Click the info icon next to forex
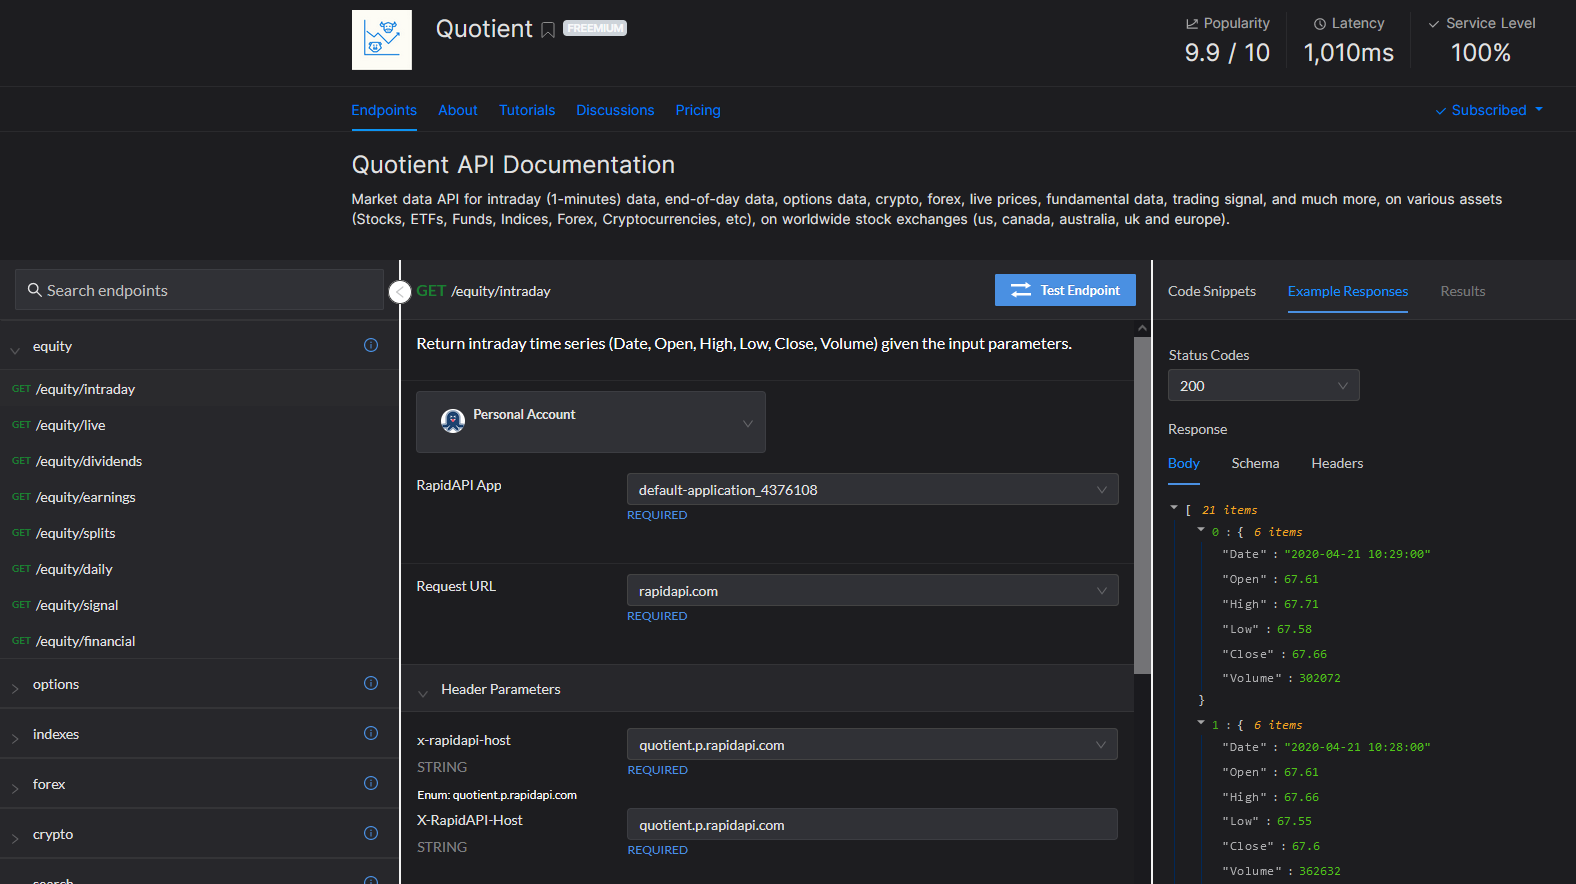Viewport: 1576px width, 884px height. pos(371,783)
